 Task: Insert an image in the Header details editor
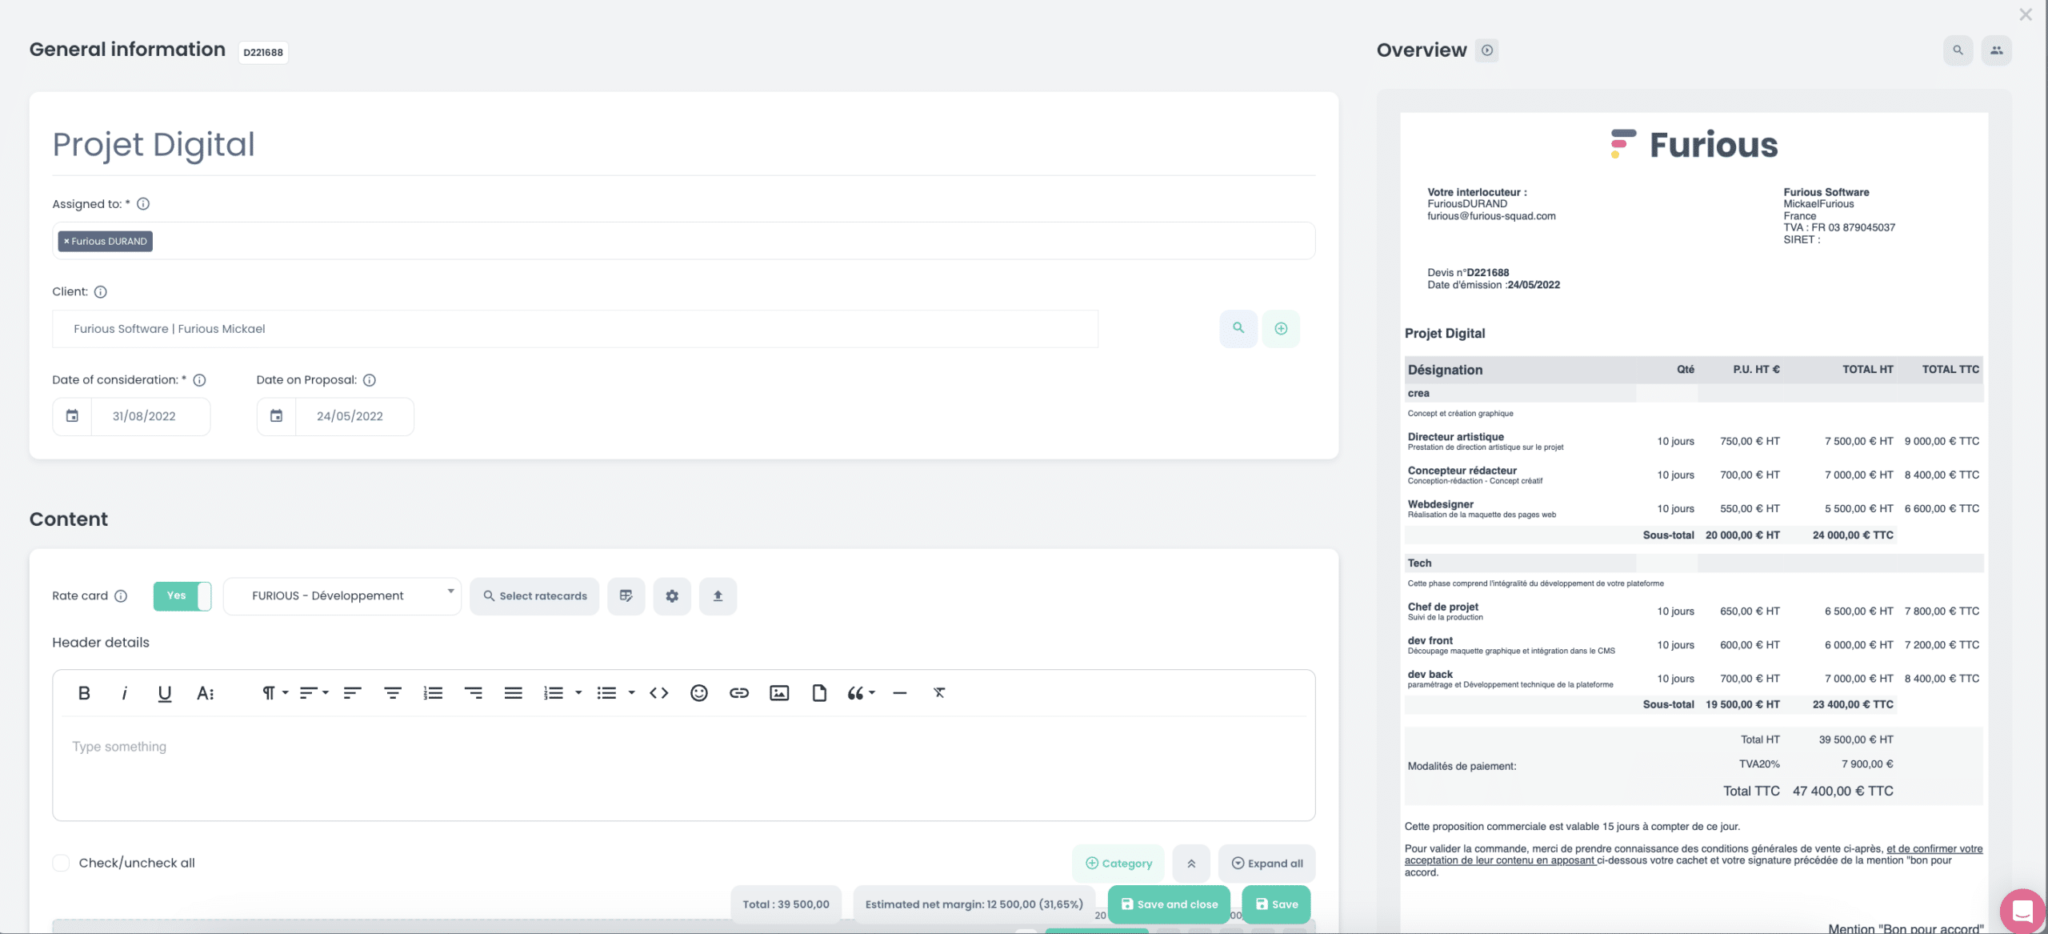(x=779, y=692)
